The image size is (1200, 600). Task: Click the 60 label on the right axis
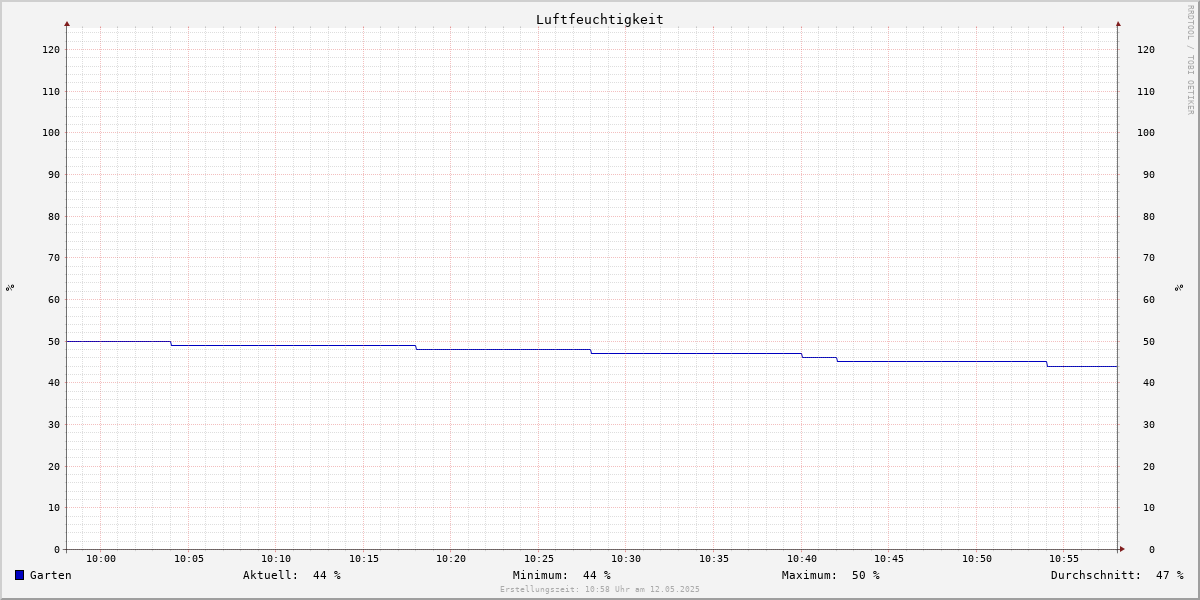tap(1149, 300)
